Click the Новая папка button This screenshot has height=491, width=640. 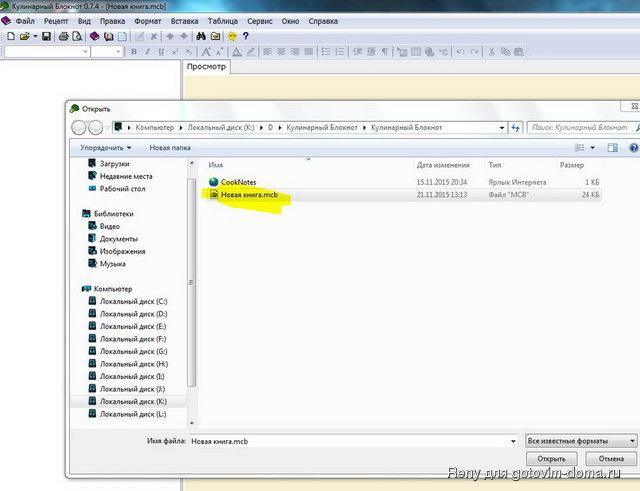click(170, 148)
